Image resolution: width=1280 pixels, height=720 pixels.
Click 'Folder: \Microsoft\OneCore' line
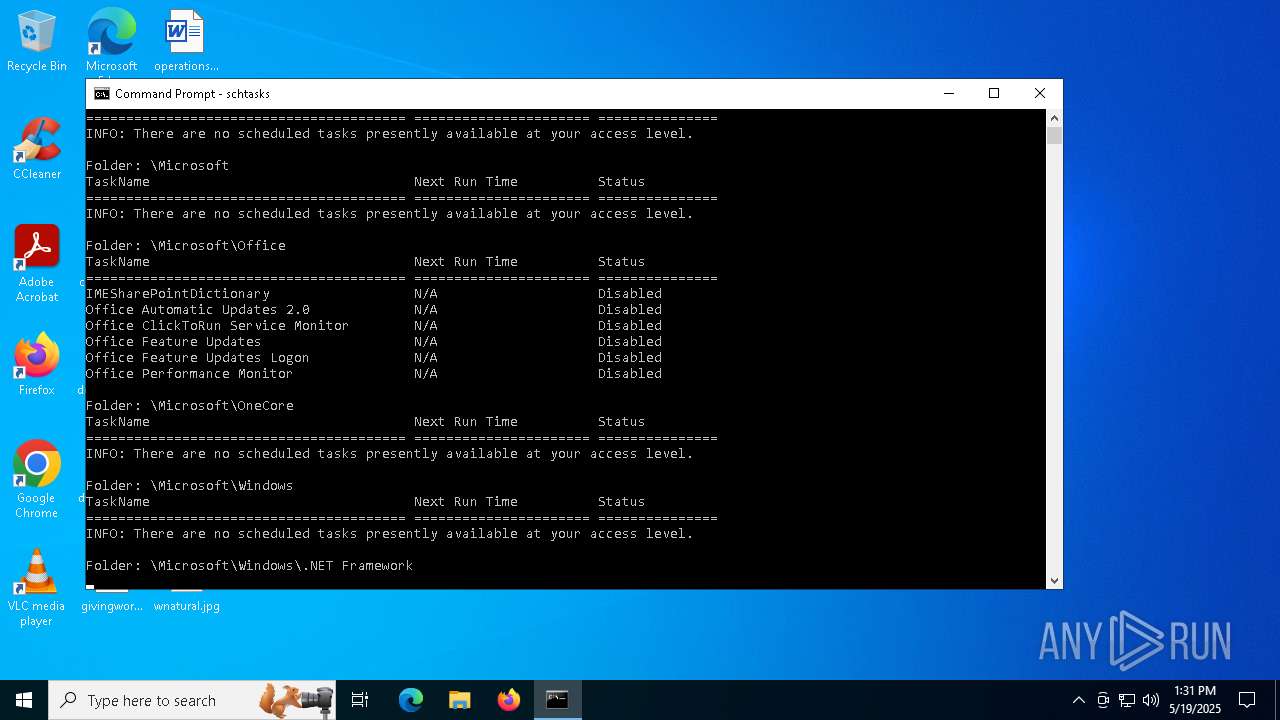tap(190, 406)
